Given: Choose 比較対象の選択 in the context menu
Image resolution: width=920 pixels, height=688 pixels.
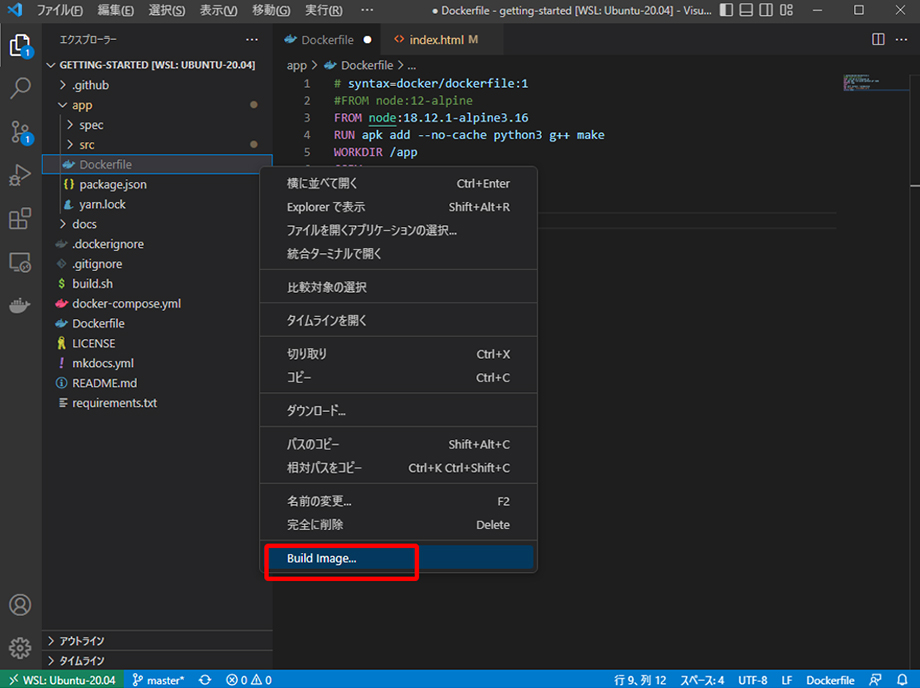Looking at the screenshot, I should (x=398, y=287).
